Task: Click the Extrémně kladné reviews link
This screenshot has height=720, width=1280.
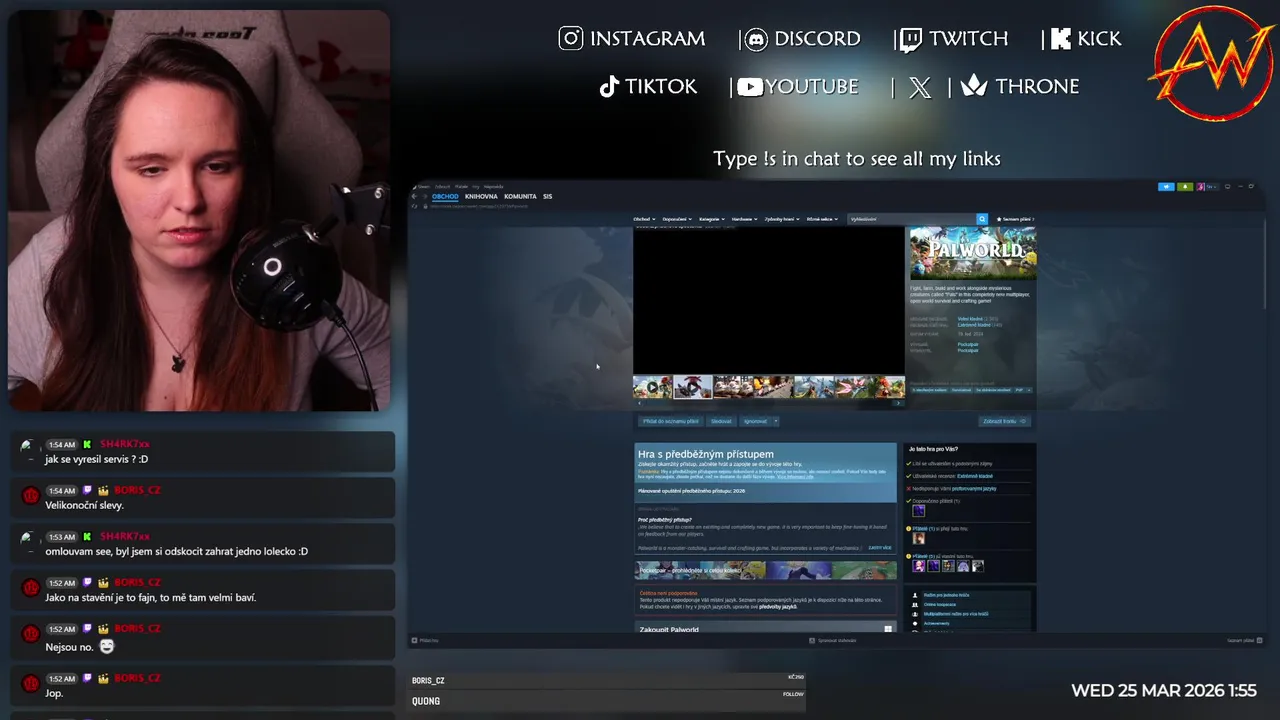Action: [977, 476]
